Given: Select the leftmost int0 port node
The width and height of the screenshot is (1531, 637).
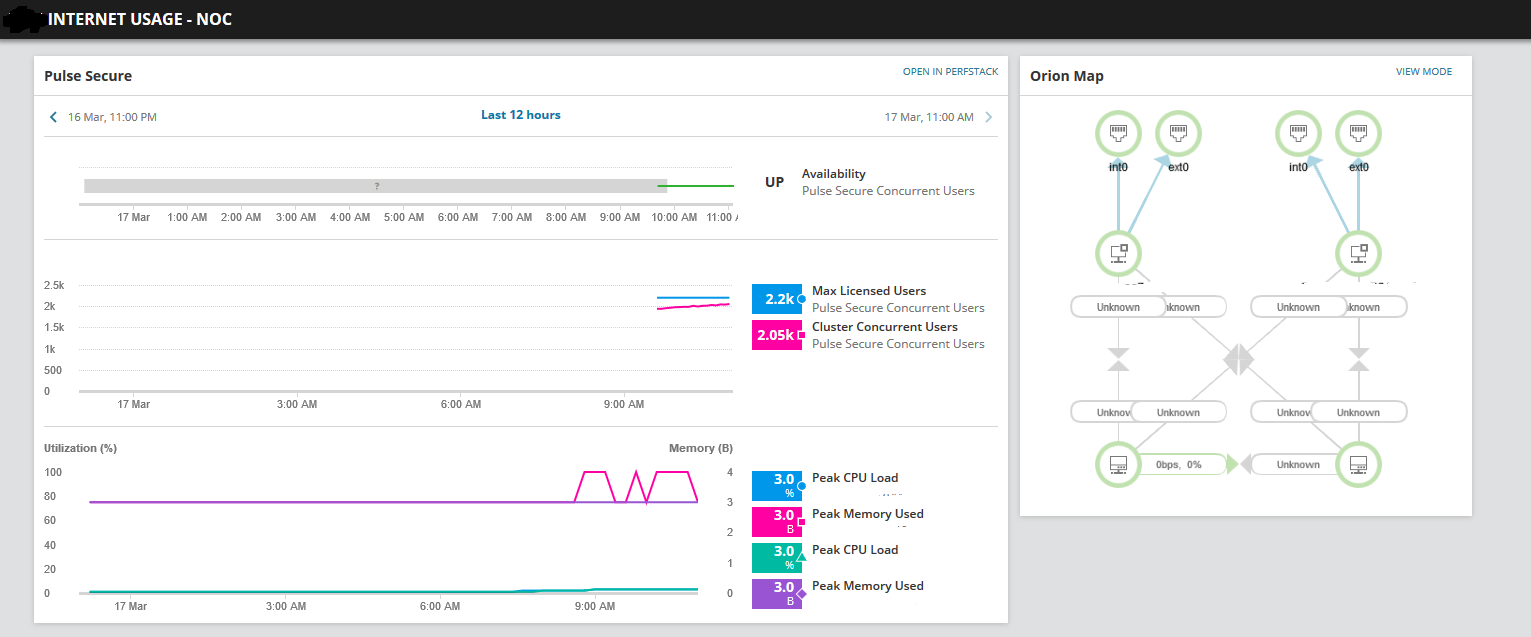Looking at the screenshot, I should (x=1118, y=132).
